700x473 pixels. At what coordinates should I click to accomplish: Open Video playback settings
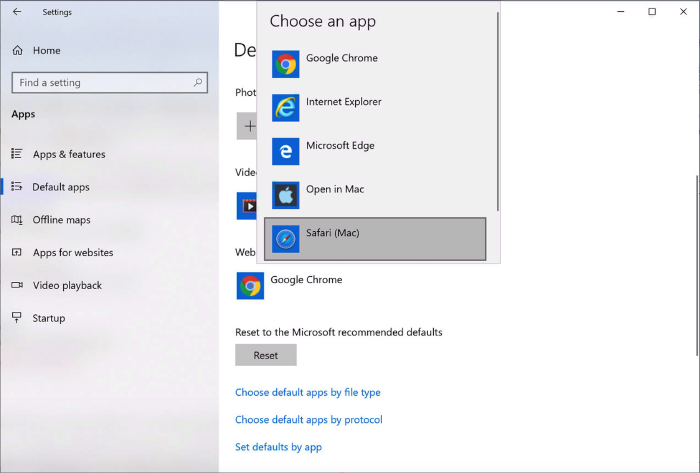(67, 285)
